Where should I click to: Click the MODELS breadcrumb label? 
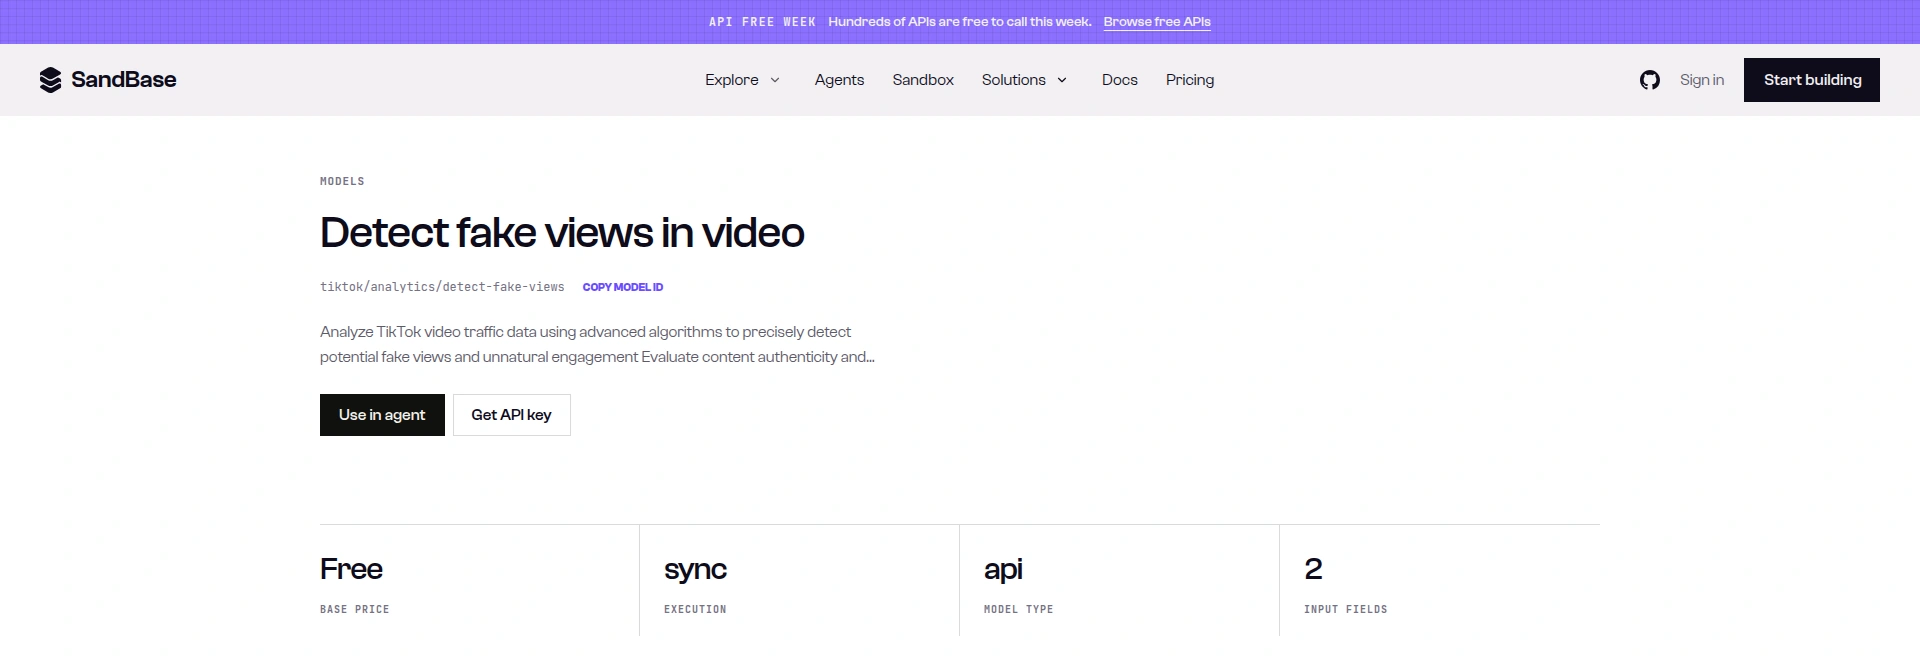tap(342, 181)
